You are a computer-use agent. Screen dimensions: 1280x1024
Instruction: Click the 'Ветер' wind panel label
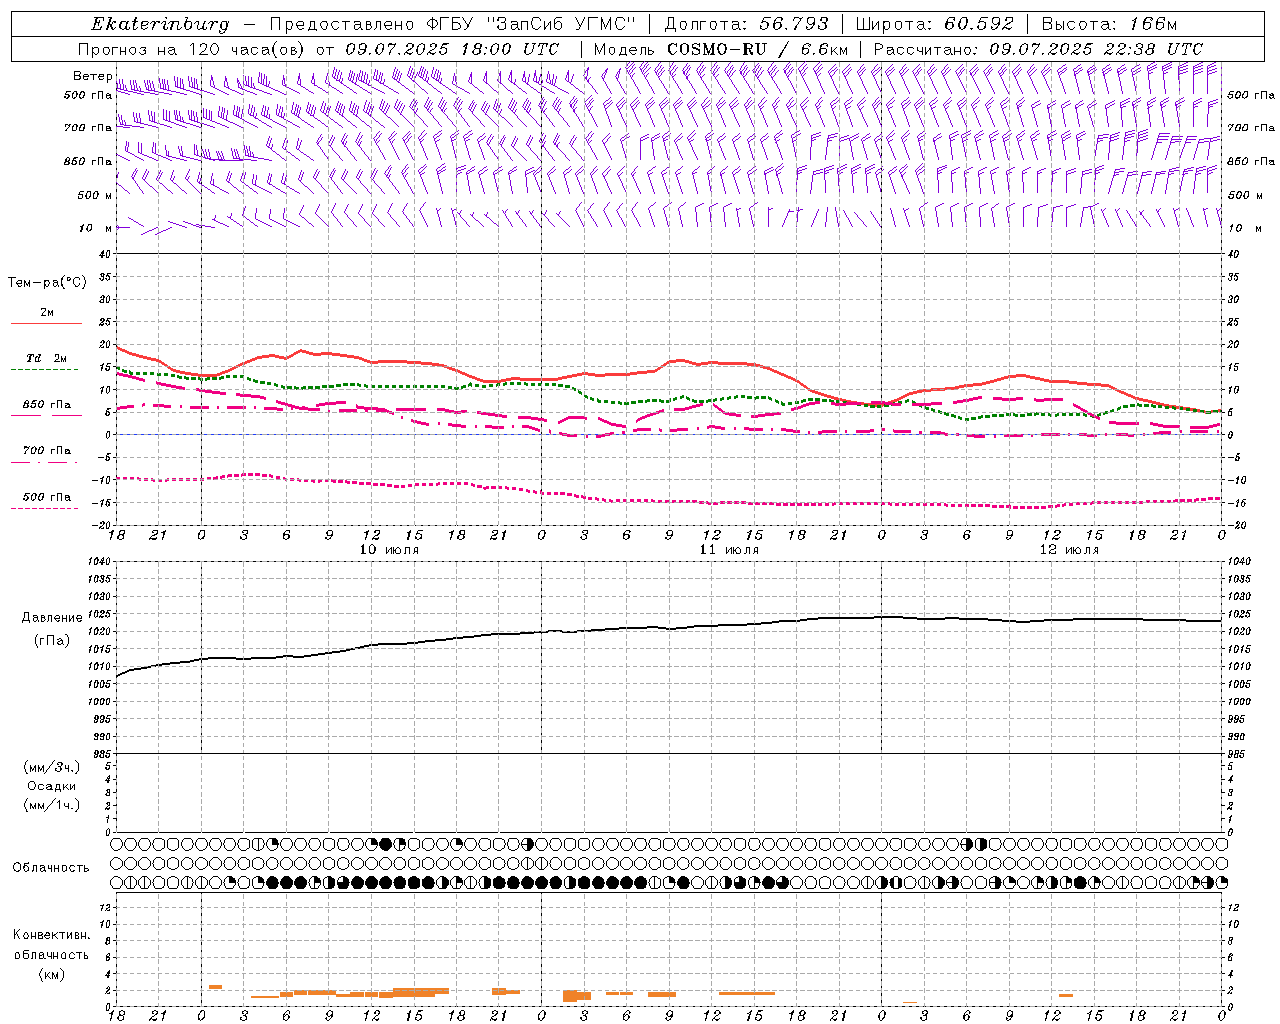92,76
